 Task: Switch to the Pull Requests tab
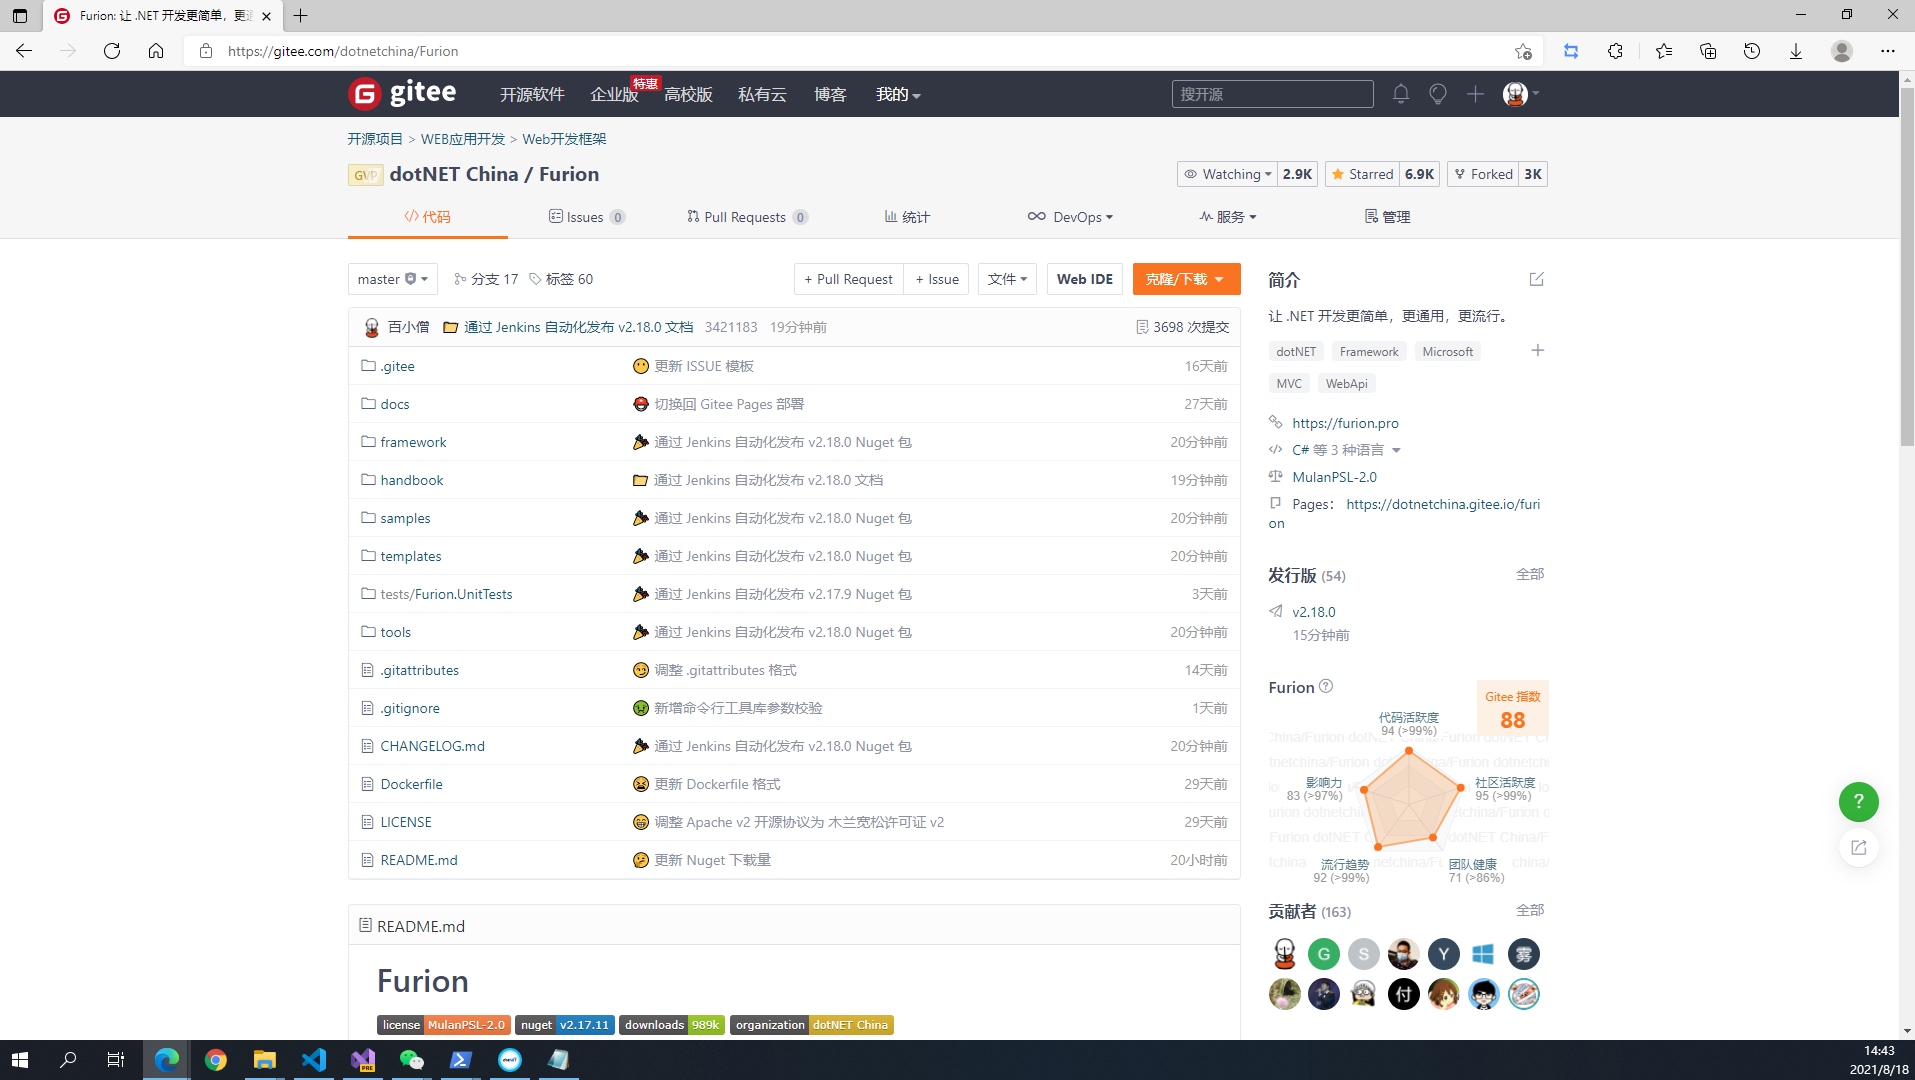point(747,217)
